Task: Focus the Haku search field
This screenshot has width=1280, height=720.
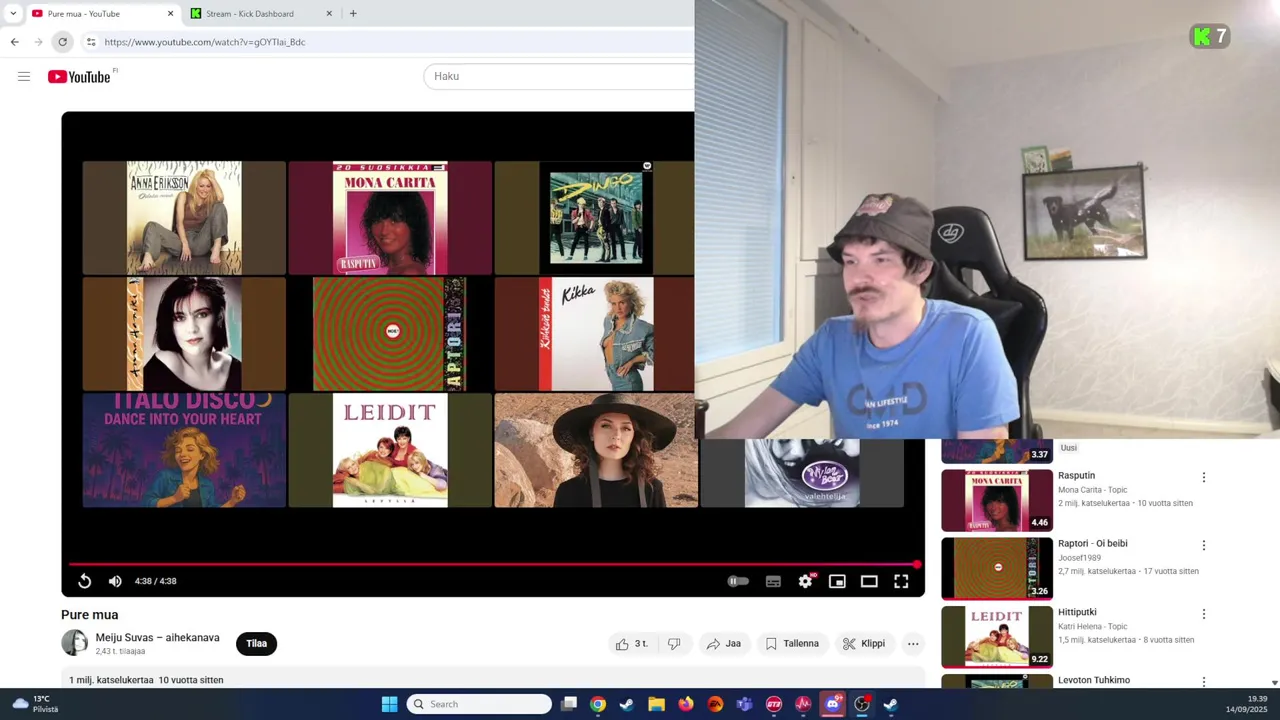Action: click(559, 76)
